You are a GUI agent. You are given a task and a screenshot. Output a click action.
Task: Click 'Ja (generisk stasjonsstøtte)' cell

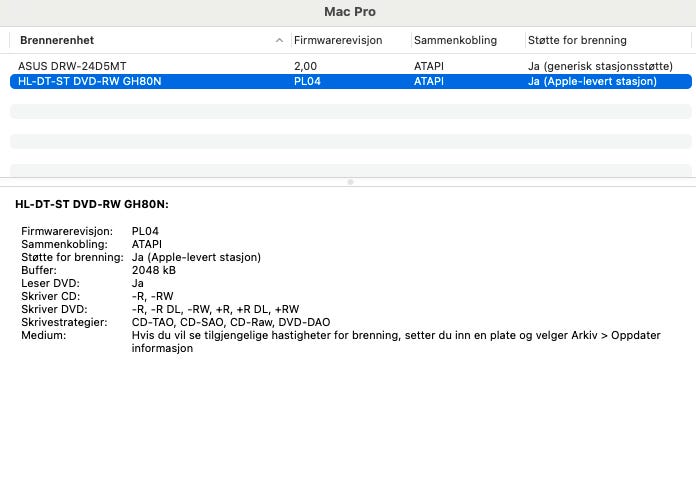pyautogui.click(x=600, y=66)
